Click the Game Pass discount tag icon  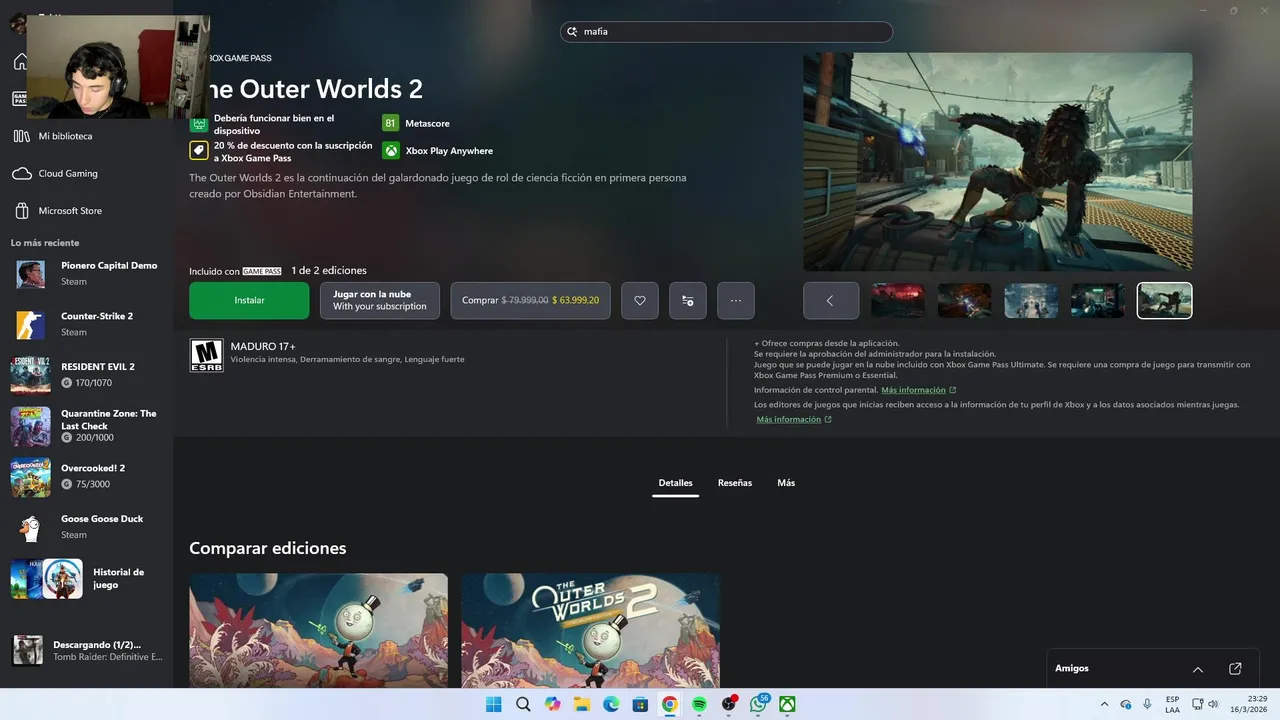[x=198, y=151]
